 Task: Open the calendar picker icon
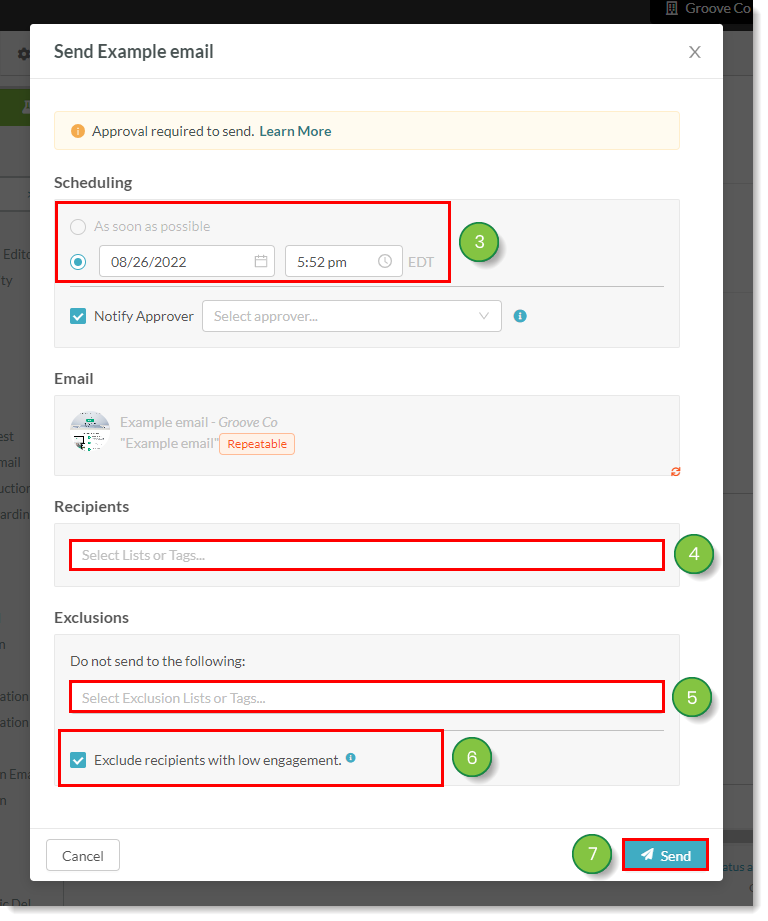coord(261,261)
